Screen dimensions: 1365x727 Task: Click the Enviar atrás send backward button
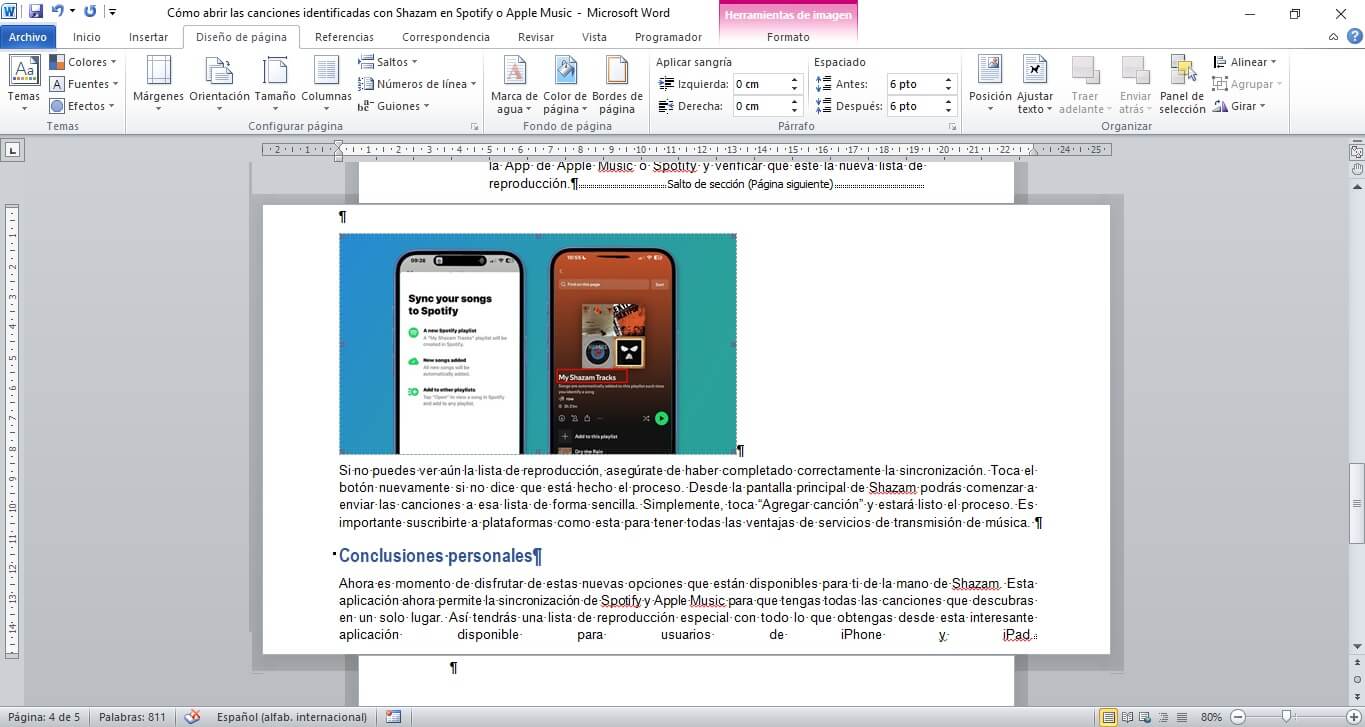[1135, 84]
